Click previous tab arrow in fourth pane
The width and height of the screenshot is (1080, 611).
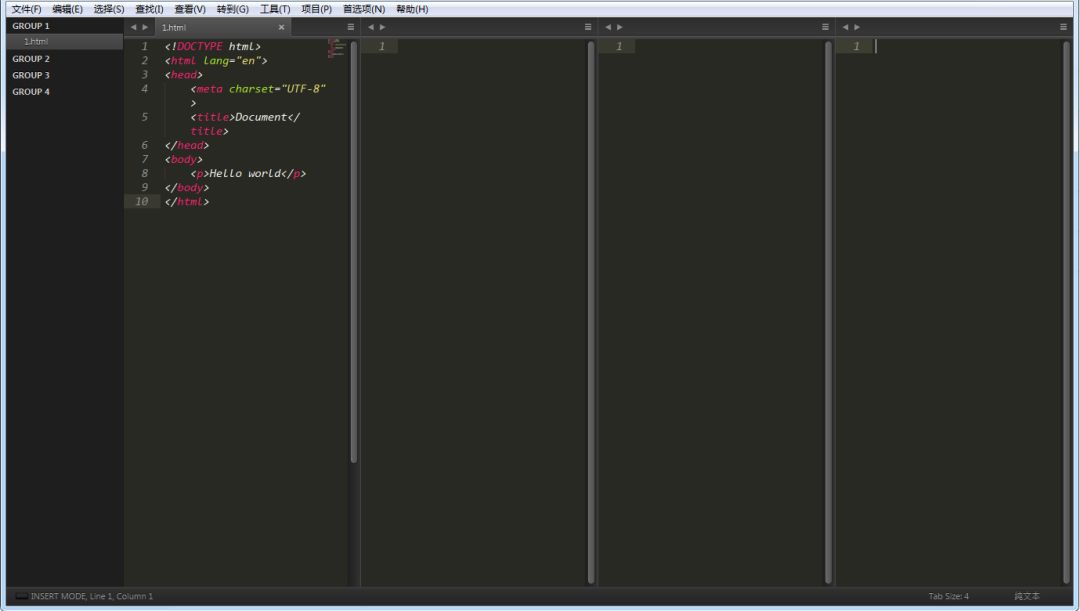[845, 27]
